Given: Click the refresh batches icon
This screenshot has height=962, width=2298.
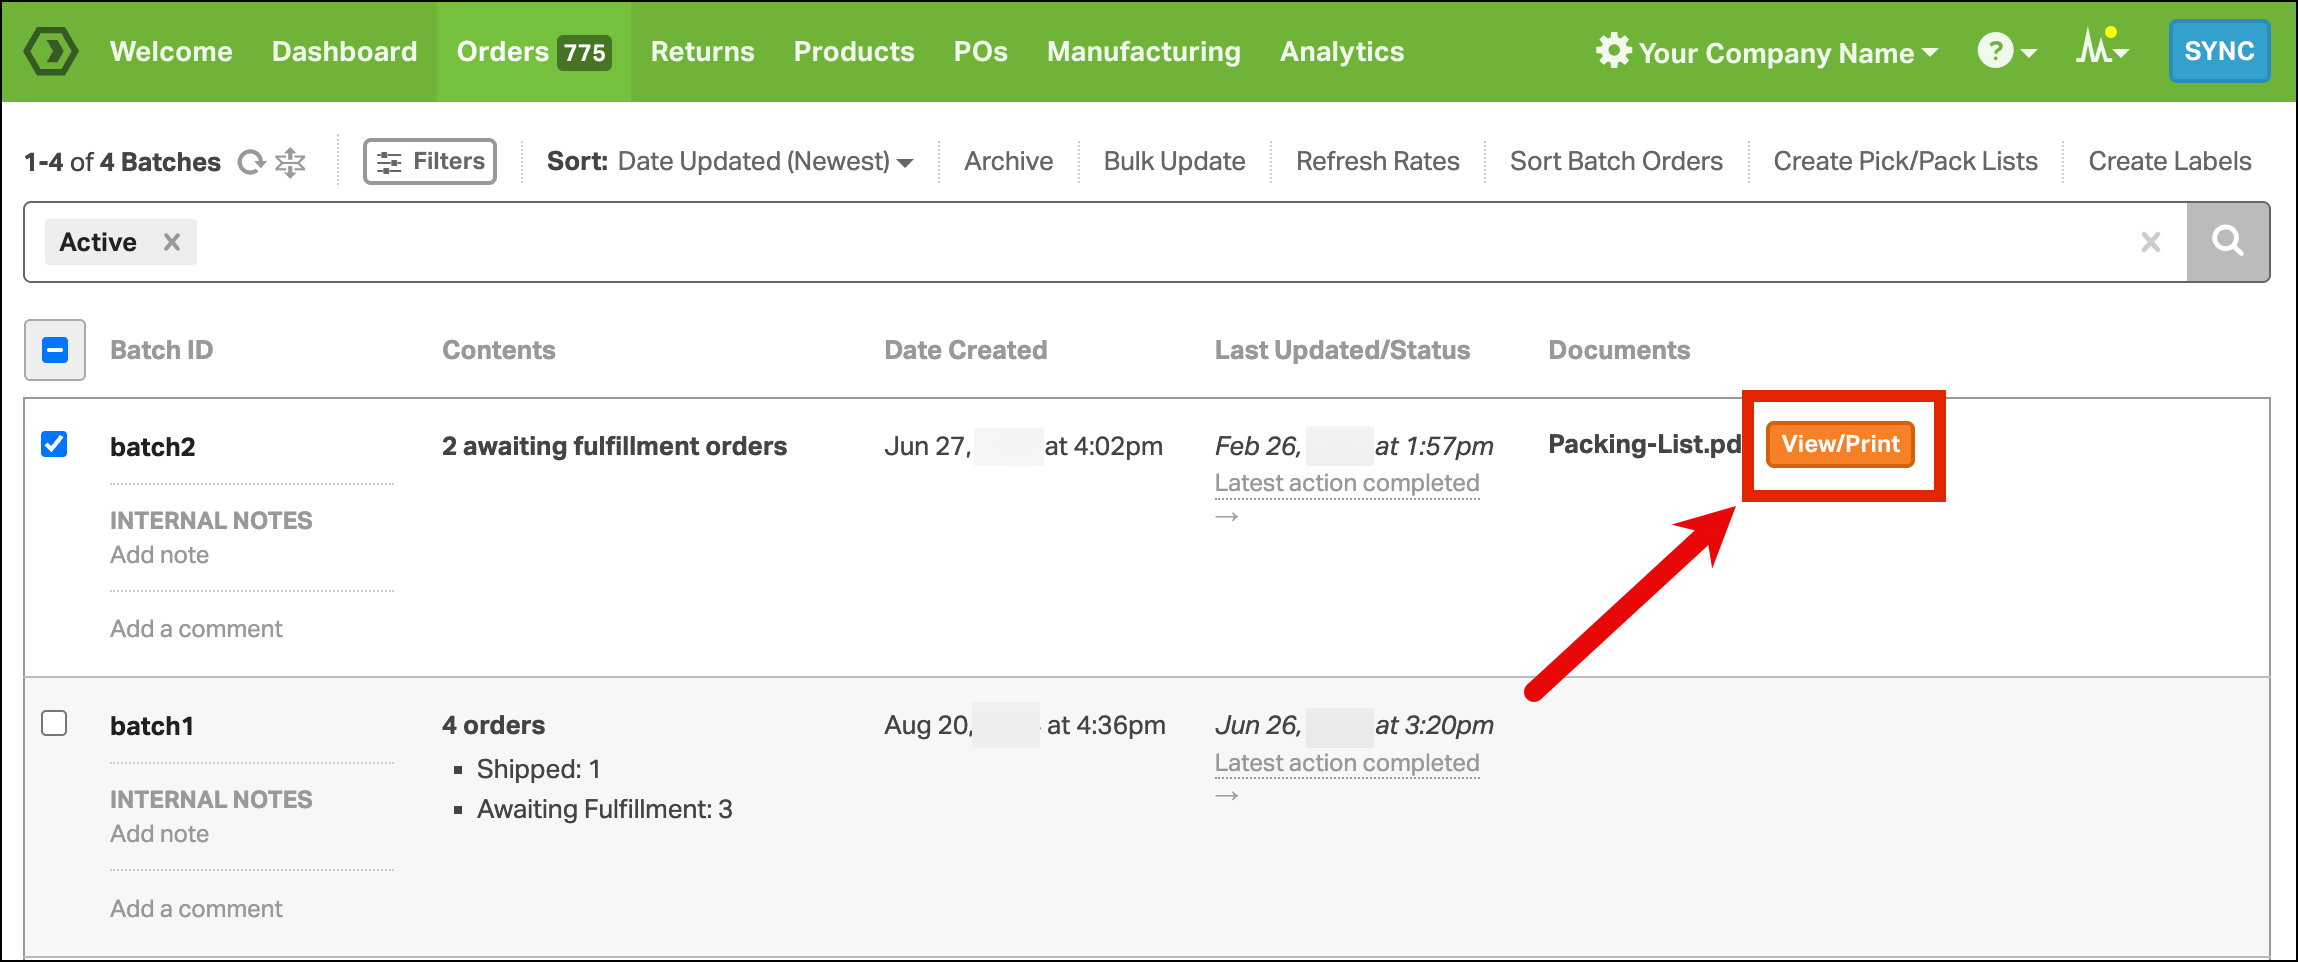Looking at the screenshot, I should (251, 161).
